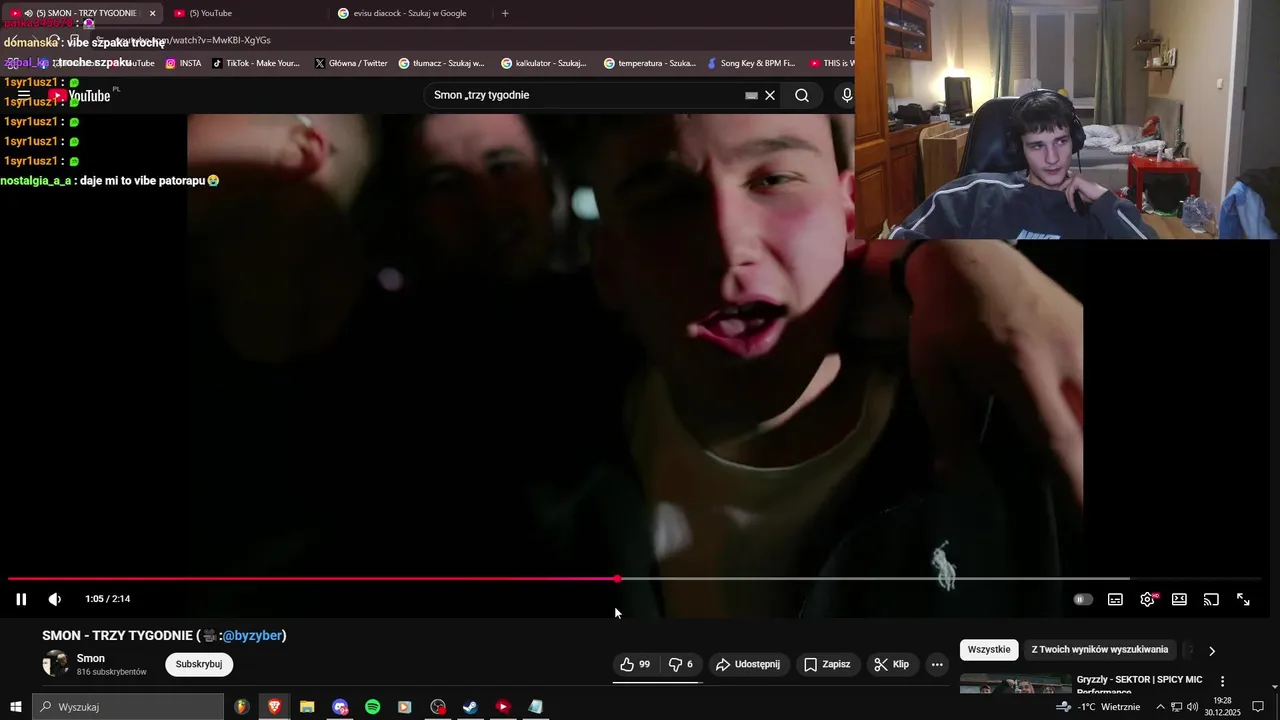This screenshot has height=720, width=1280.
Task: Select the Wszystkie filter chip
Action: [989, 650]
